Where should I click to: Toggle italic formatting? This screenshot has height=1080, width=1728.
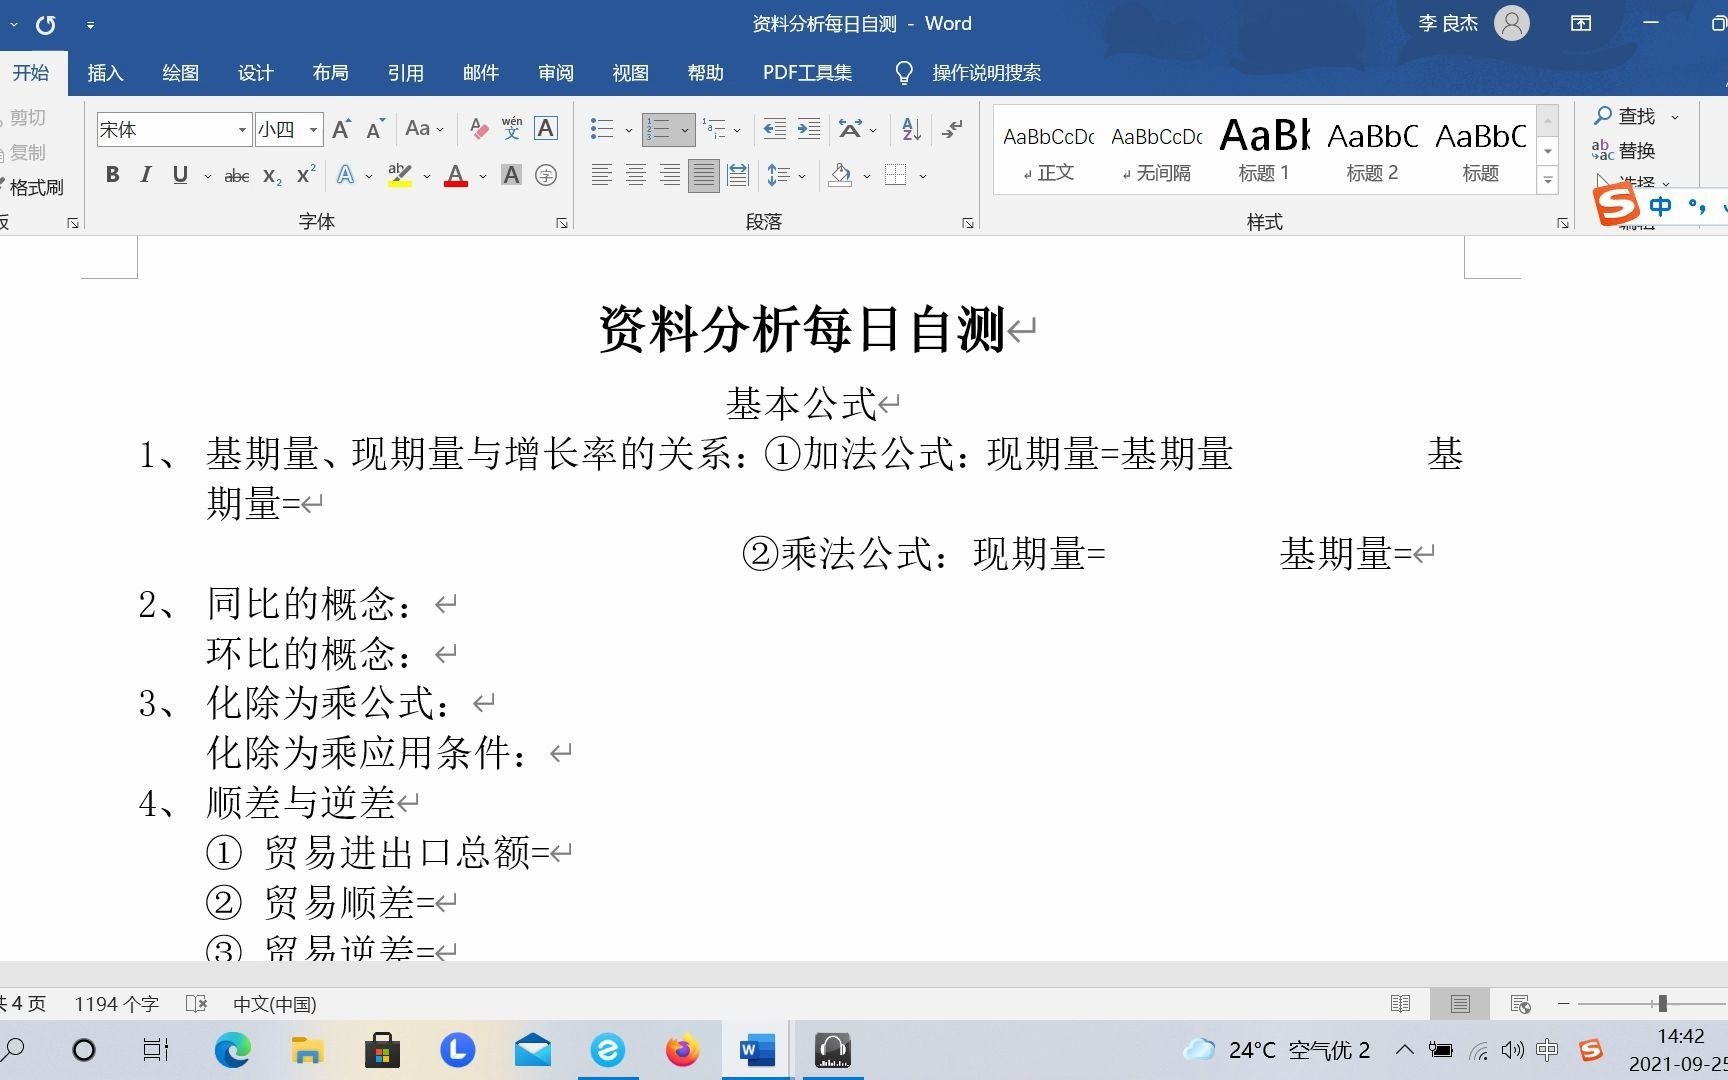tap(146, 175)
